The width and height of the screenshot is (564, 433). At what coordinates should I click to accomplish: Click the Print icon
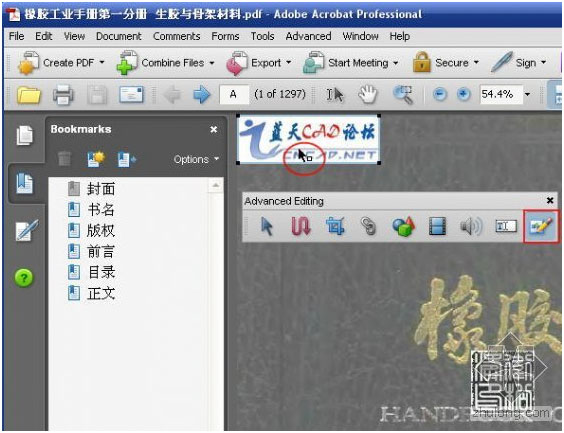click(63, 95)
